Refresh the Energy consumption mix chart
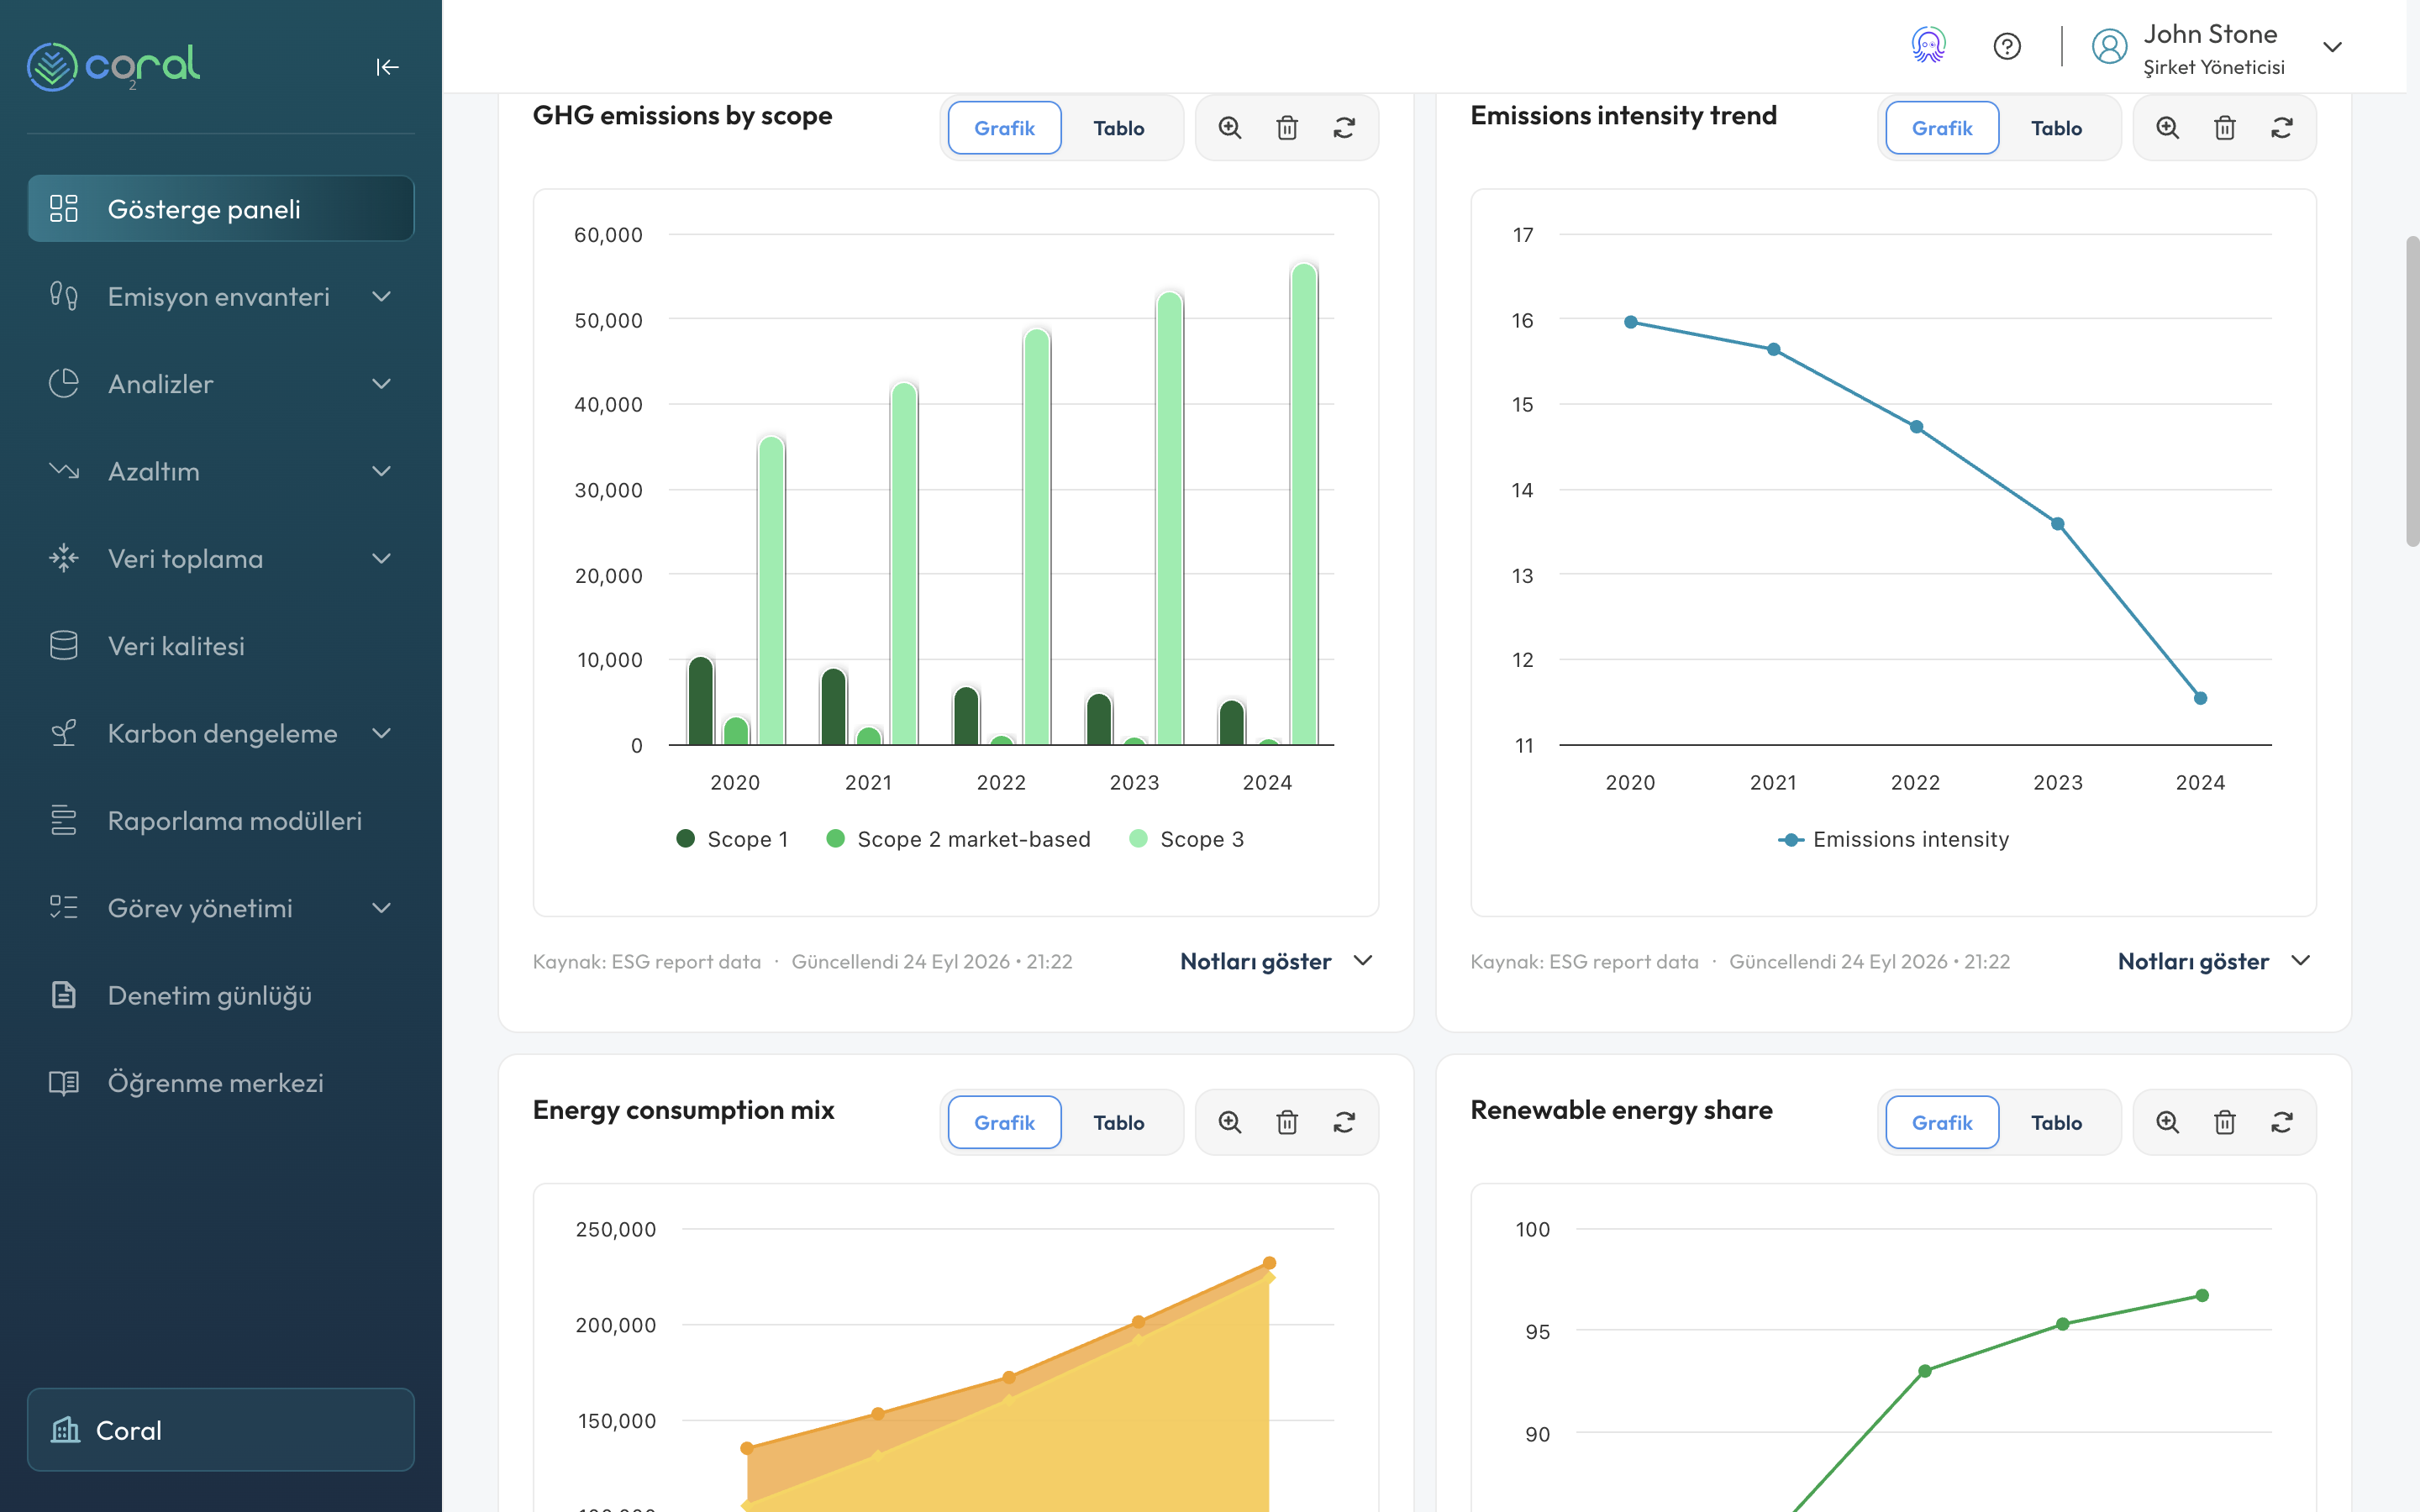The height and width of the screenshot is (1512, 2420). point(1344,1122)
